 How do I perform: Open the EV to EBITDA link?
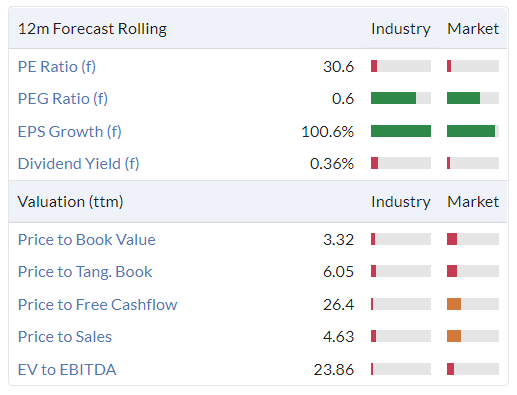coord(67,370)
